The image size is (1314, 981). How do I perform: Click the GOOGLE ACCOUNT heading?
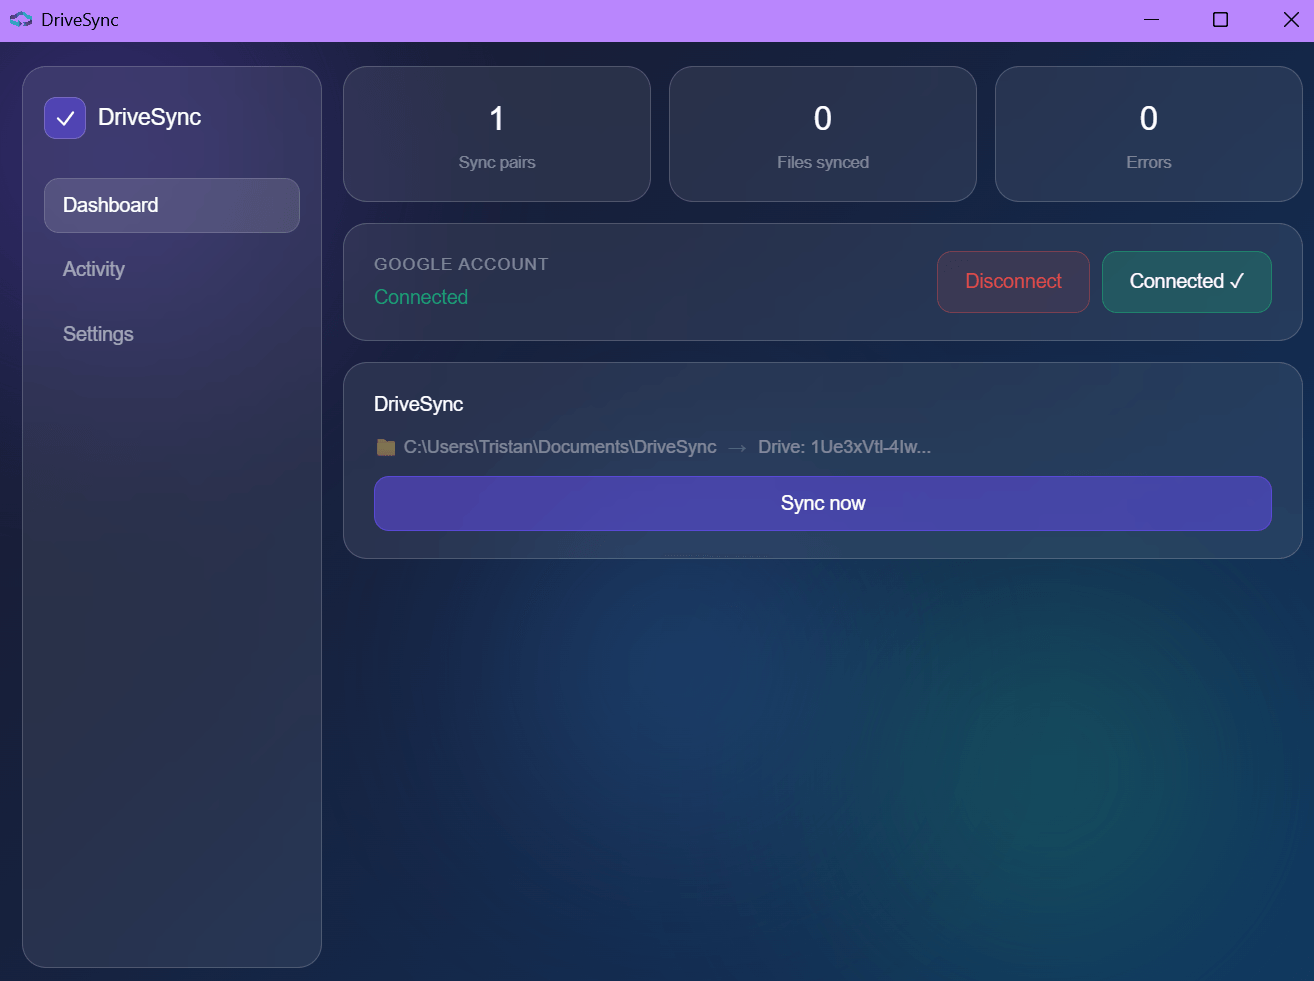pyautogui.click(x=461, y=264)
